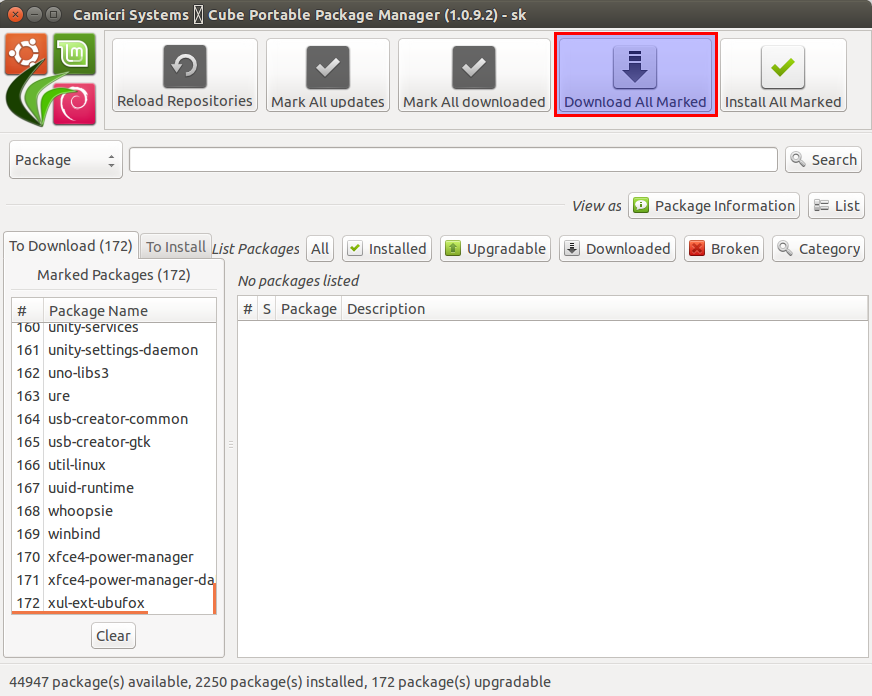Select whoopsie package row
The width and height of the screenshot is (872, 696).
click(x=114, y=510)
